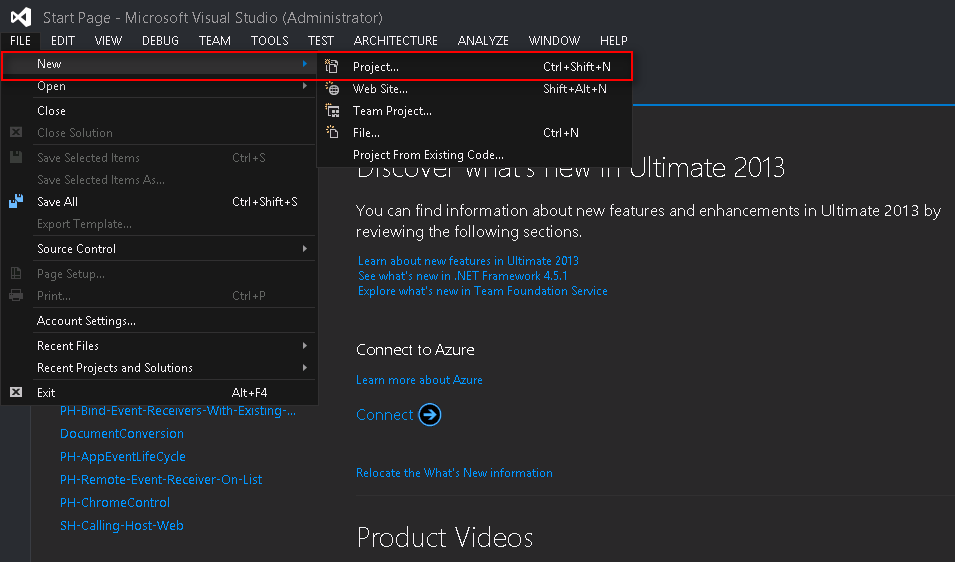This screenshot has height=562, width=955.
Task: Choose Account Settings from File menu
Action: tap(86, 321)
